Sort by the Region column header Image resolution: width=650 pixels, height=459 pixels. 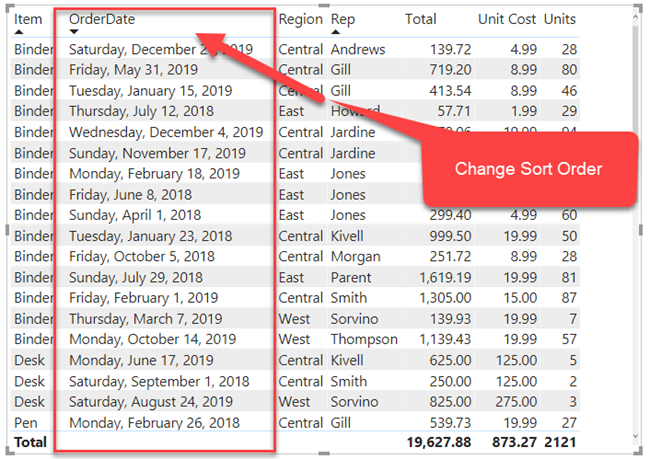pos(301,19)
